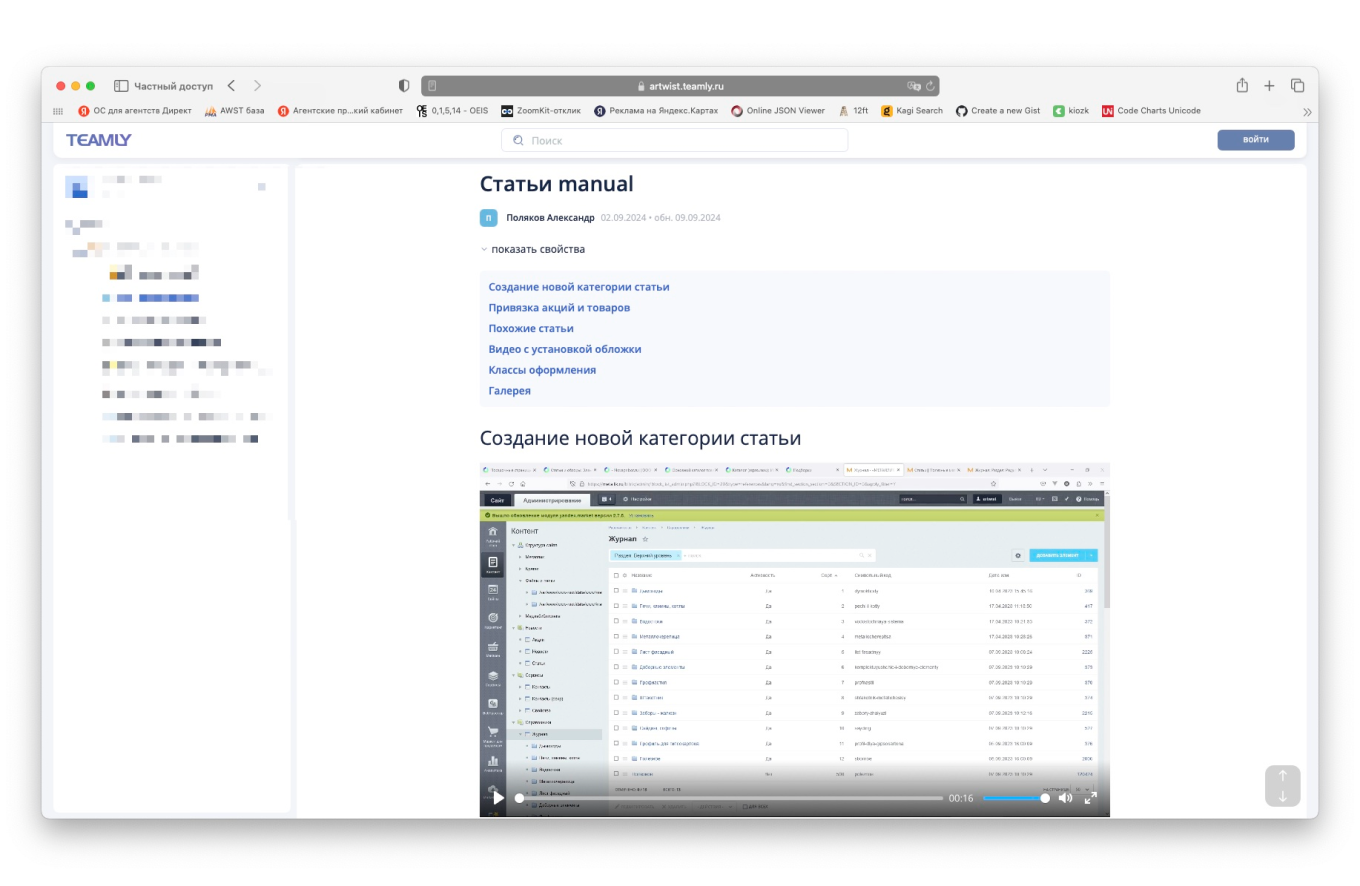Screen dimensions: 1360x886
Task: Toggle the Safari sidebar panel icon
Action: pyautogui.click(x=121, y=86)
